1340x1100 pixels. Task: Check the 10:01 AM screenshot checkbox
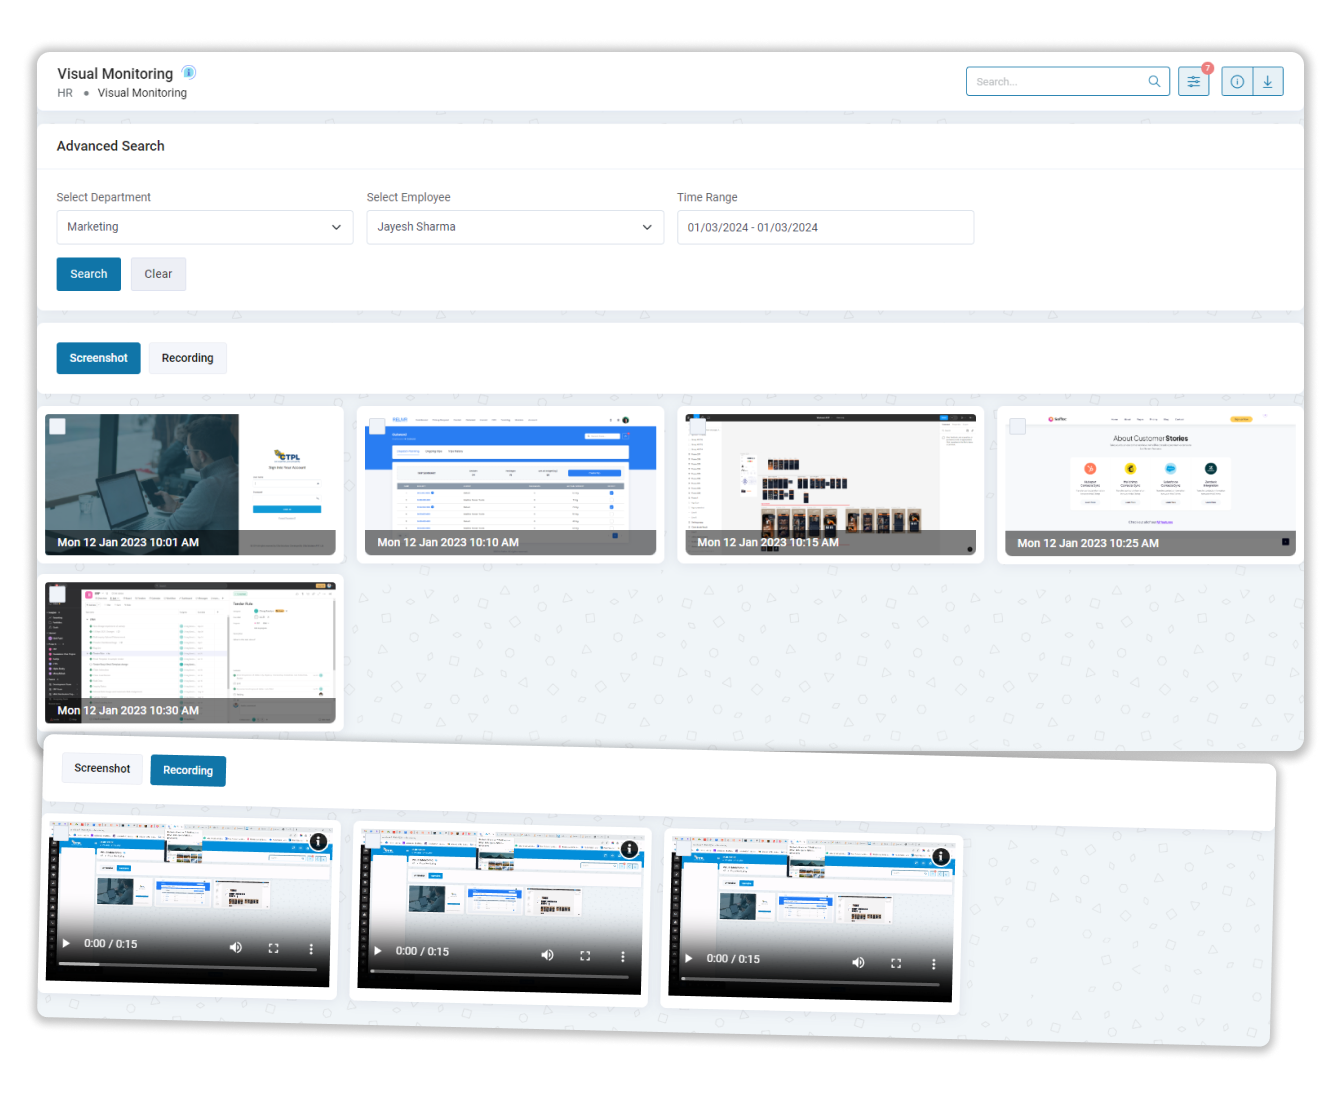(x=58, y=425)
